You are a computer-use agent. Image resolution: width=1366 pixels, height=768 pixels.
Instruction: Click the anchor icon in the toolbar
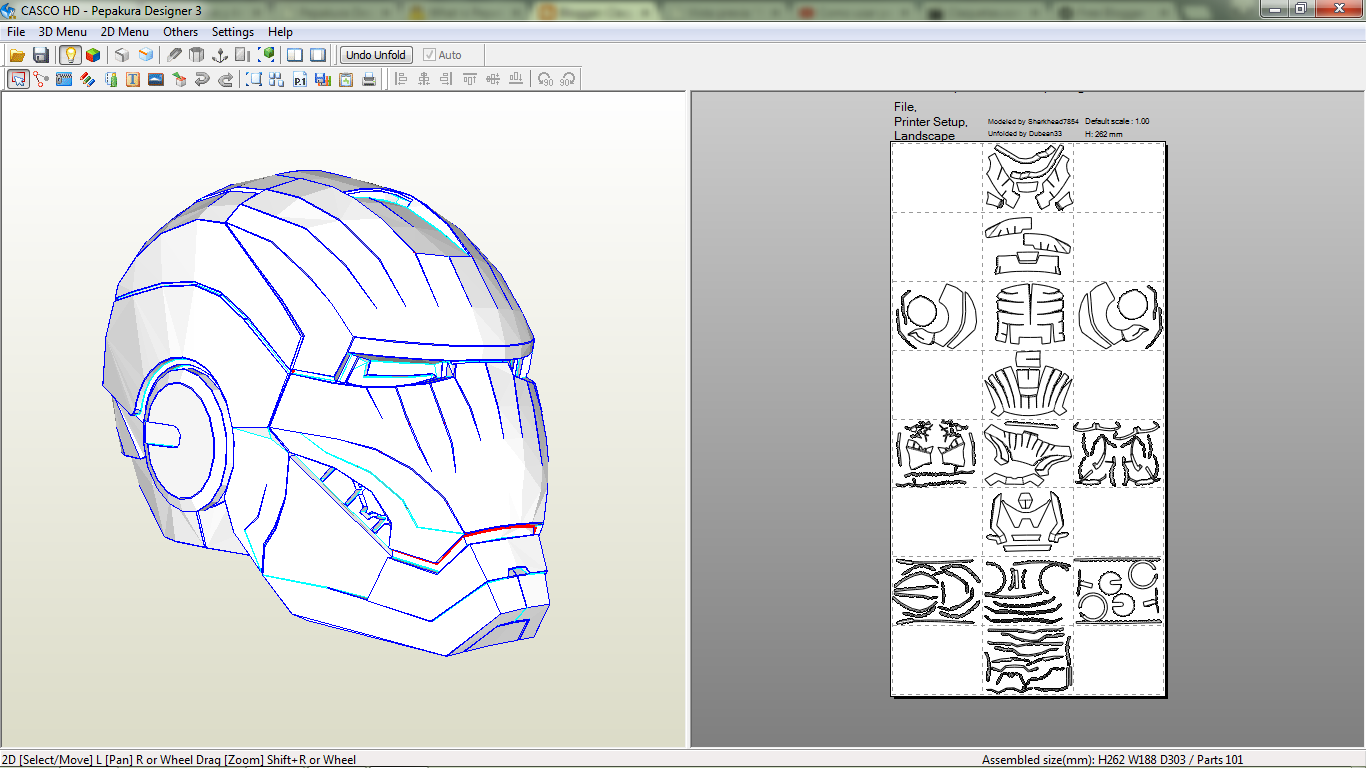click(220, 55)
